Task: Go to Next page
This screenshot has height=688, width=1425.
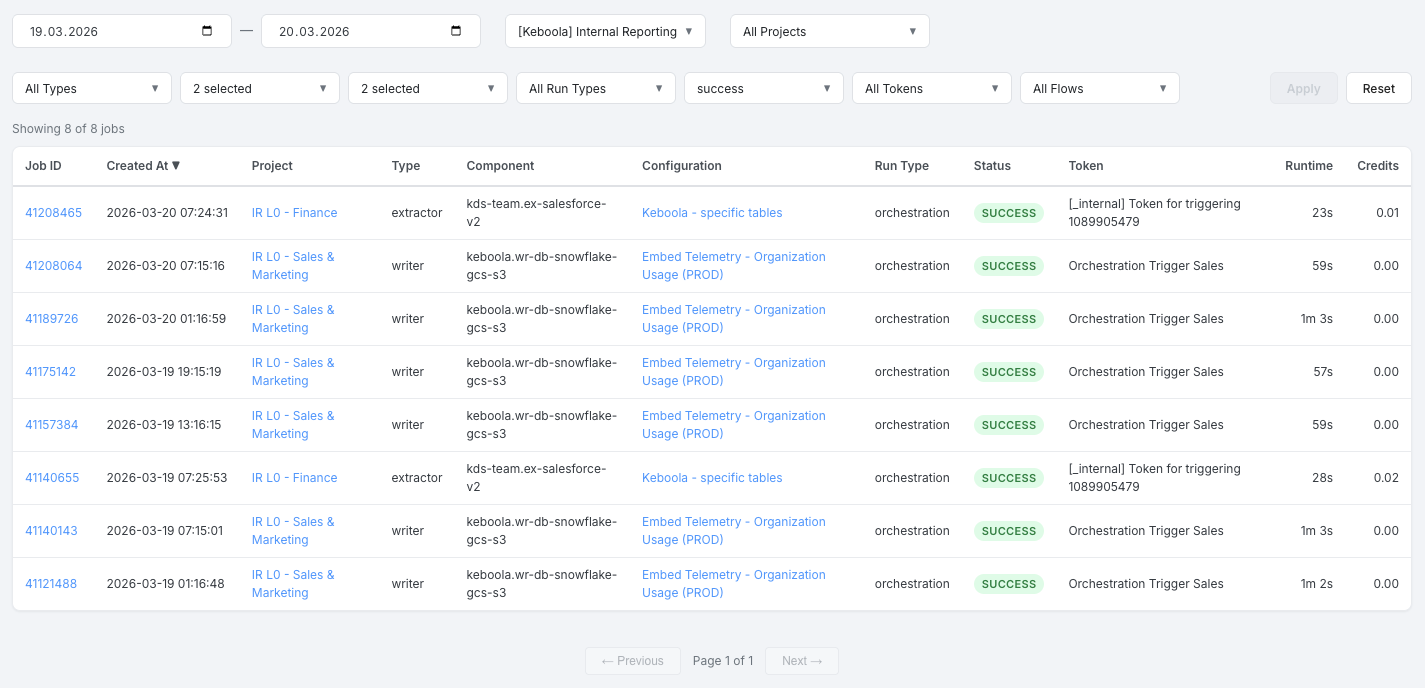Action: coord(802,661)
